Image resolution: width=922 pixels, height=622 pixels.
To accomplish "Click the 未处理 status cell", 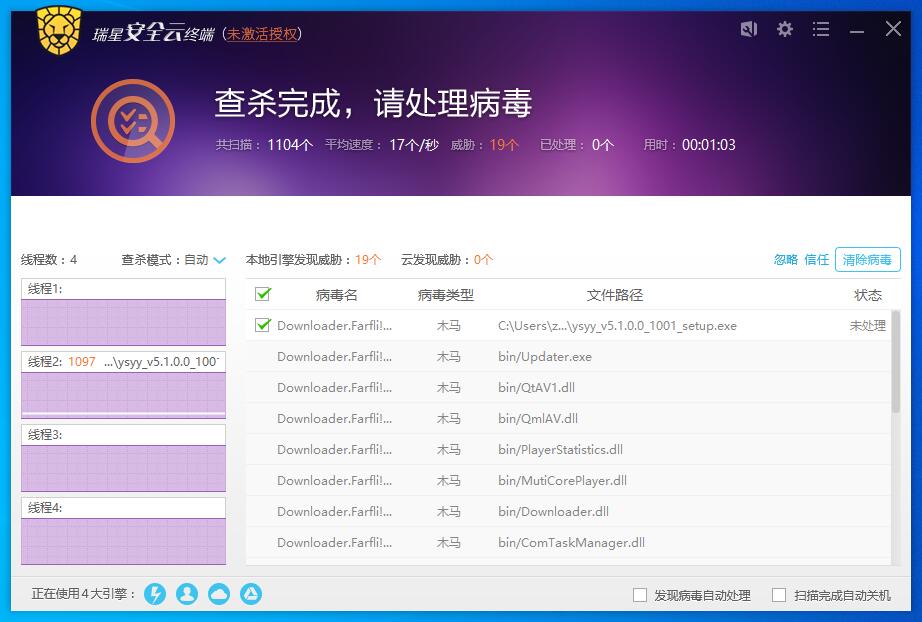I will click(867, 326).
